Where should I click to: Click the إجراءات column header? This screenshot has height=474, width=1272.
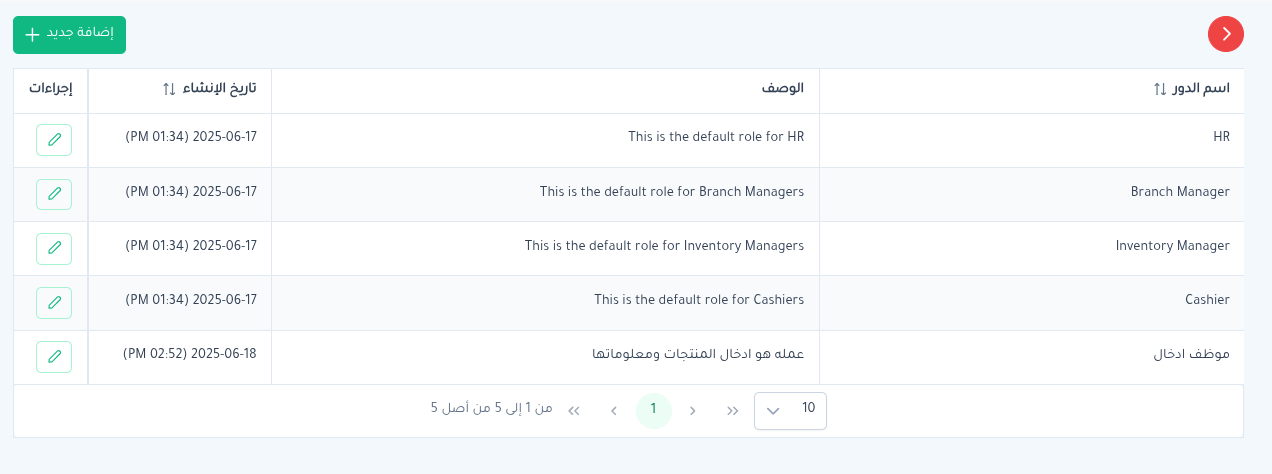tap(50, 89)
